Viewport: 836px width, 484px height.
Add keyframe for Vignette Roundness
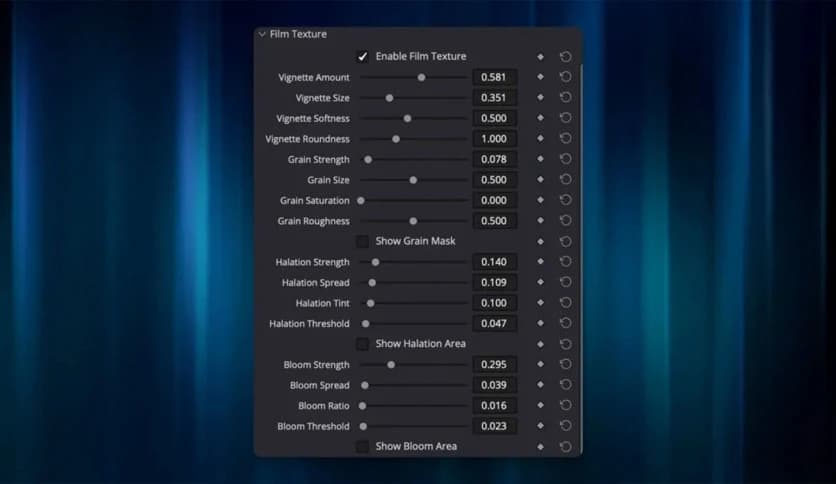540,139
